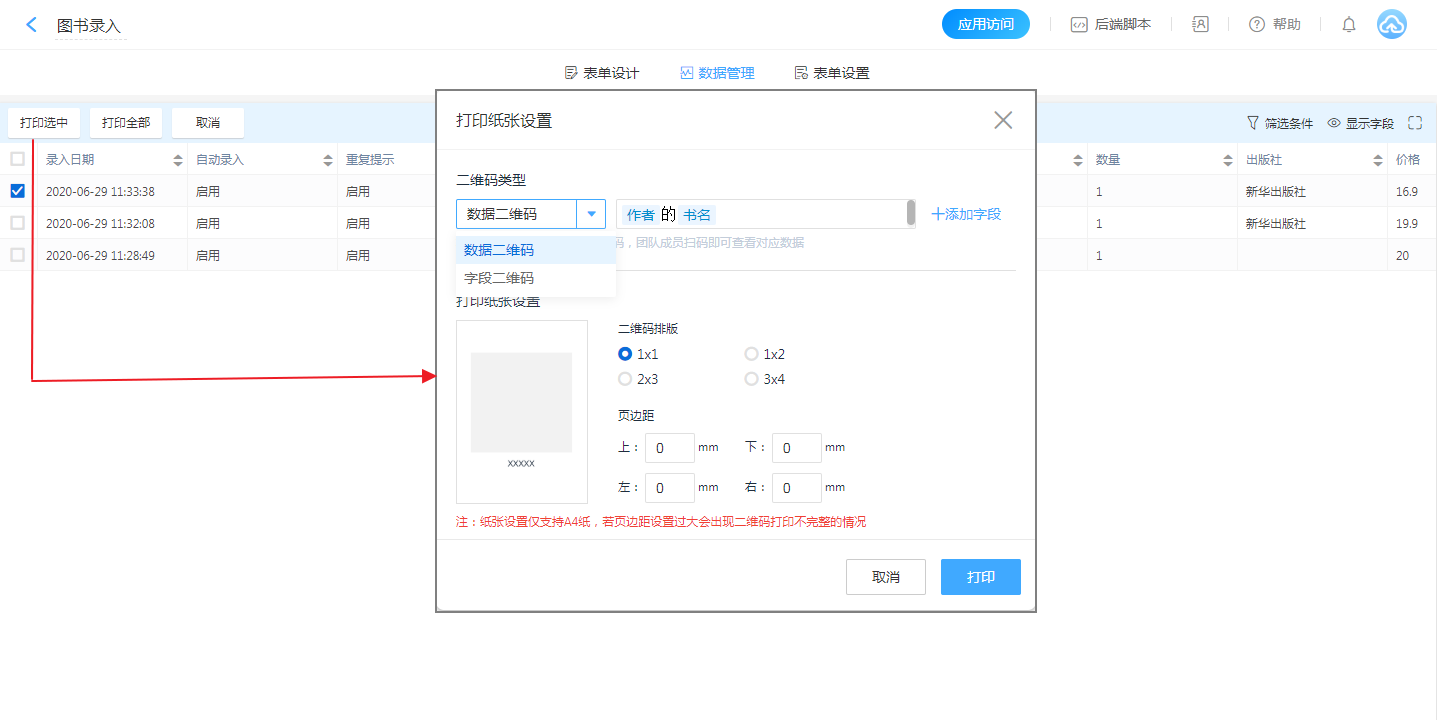Image resolution: width=1437 pixels, height=720 pixels.
Task: Sort by 出版社 column arrows
Action: 1380,160
